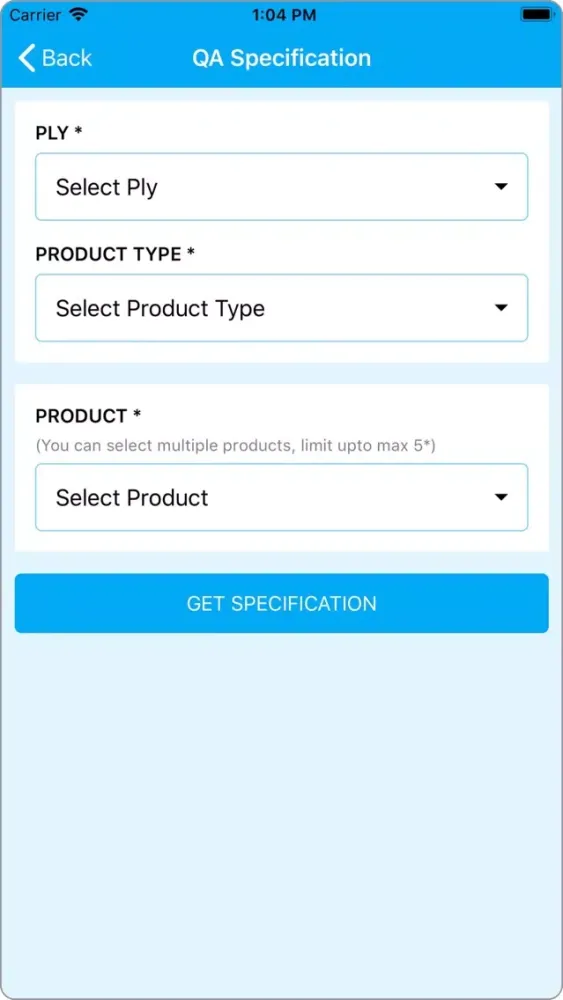Image resolution: width=563 pixels, height=1000 pixels.
Task: Click the QA Specification title
Action: pyautogui.click(x=281, y=58)
